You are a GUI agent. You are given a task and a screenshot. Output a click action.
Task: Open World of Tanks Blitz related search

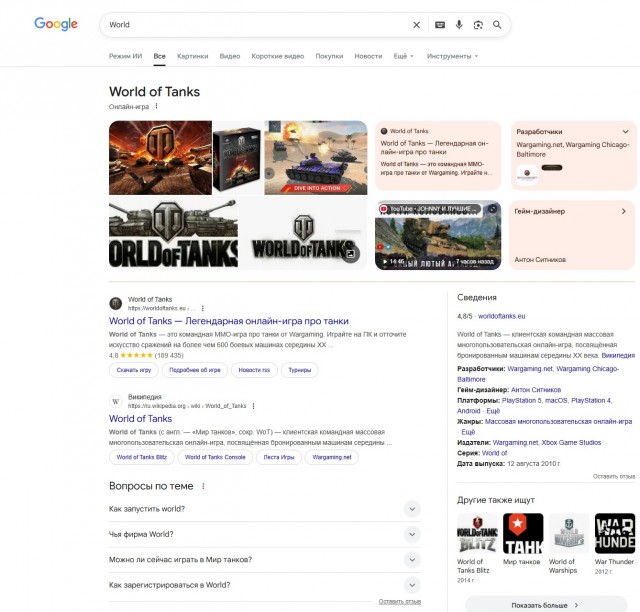click(477, 548)
